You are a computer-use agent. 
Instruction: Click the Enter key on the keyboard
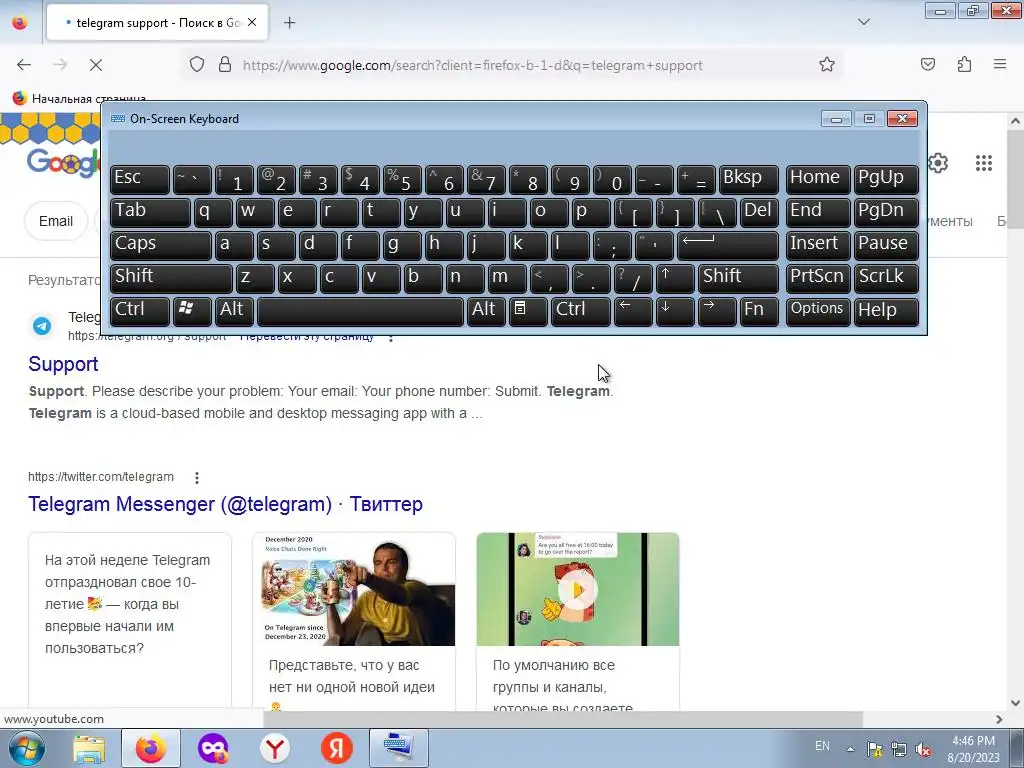point(728,245)
